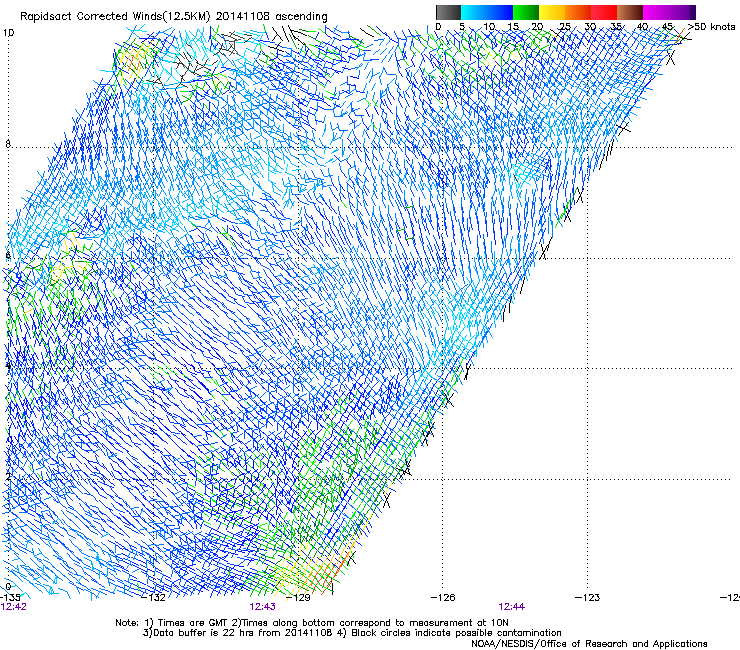Click the latitude 2 axis label
The width and height of the screenshot is (740, 650).
coord(8,476)
